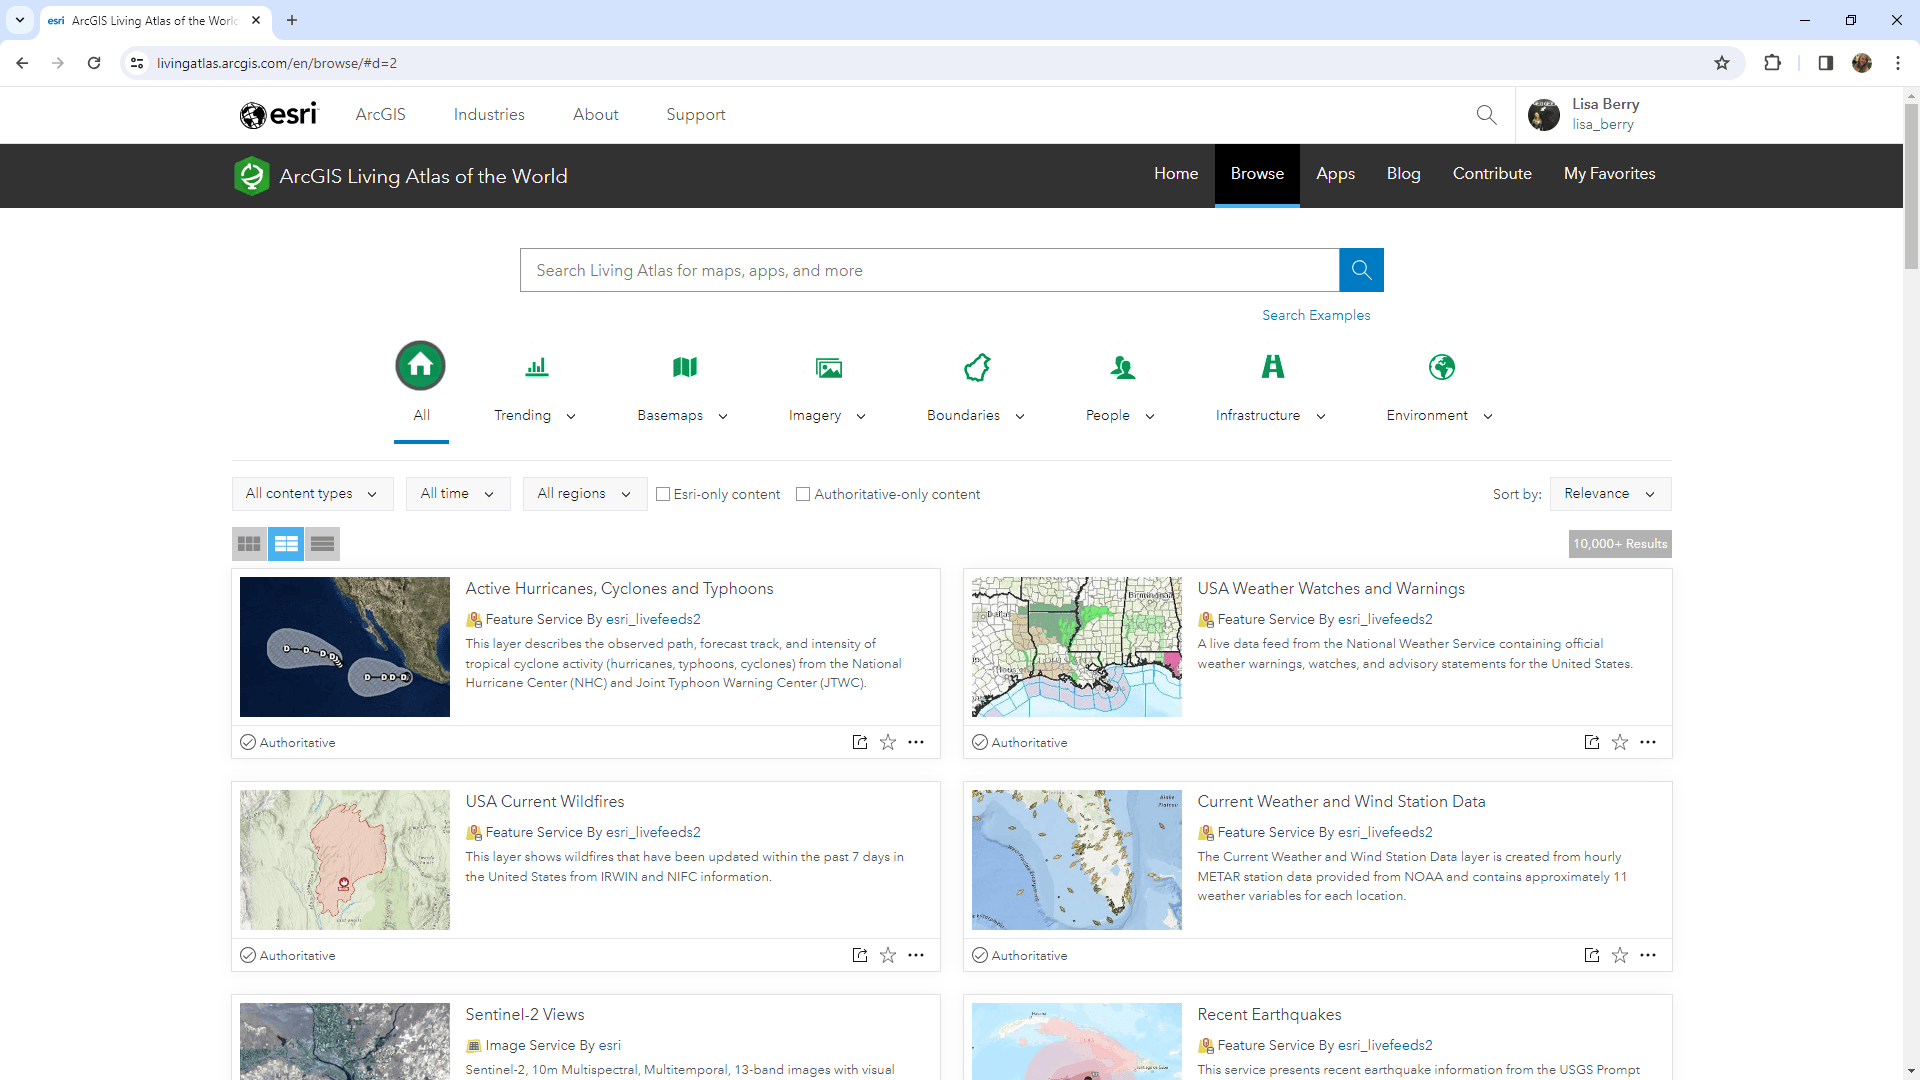Switch to grid view layout
The height and width of the screenshot is (1080, 1920).
pyautogui.click(x=249, y=543)
